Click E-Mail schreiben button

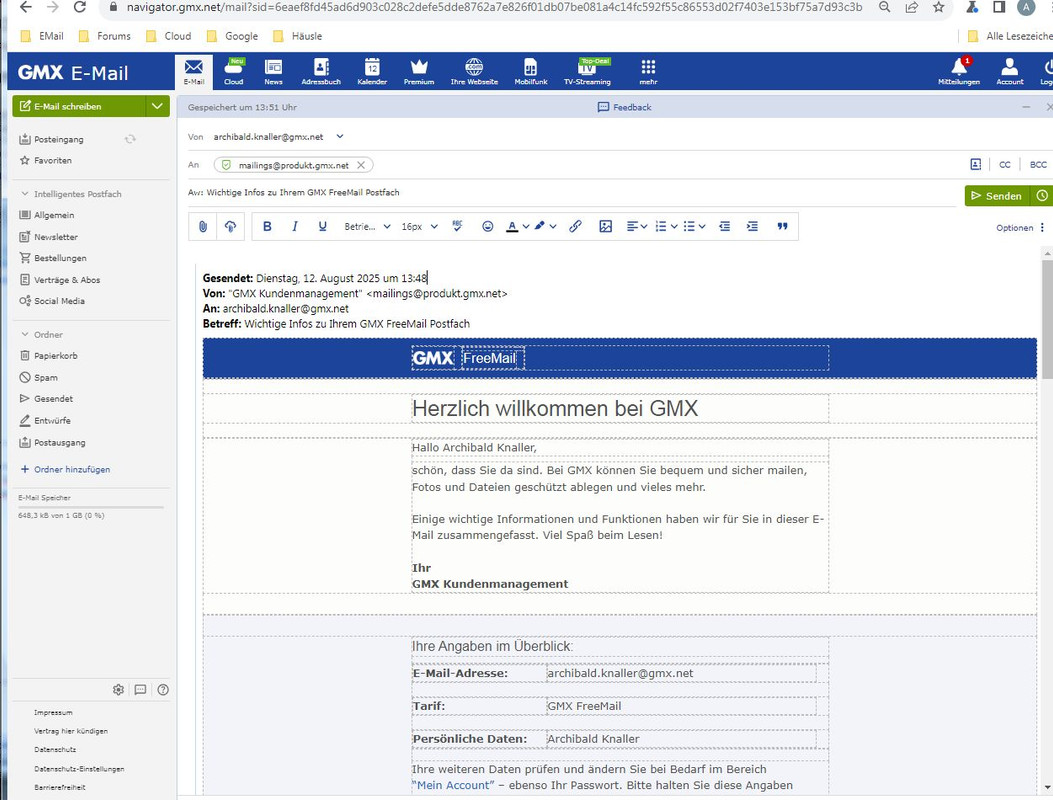pos(79,106)
